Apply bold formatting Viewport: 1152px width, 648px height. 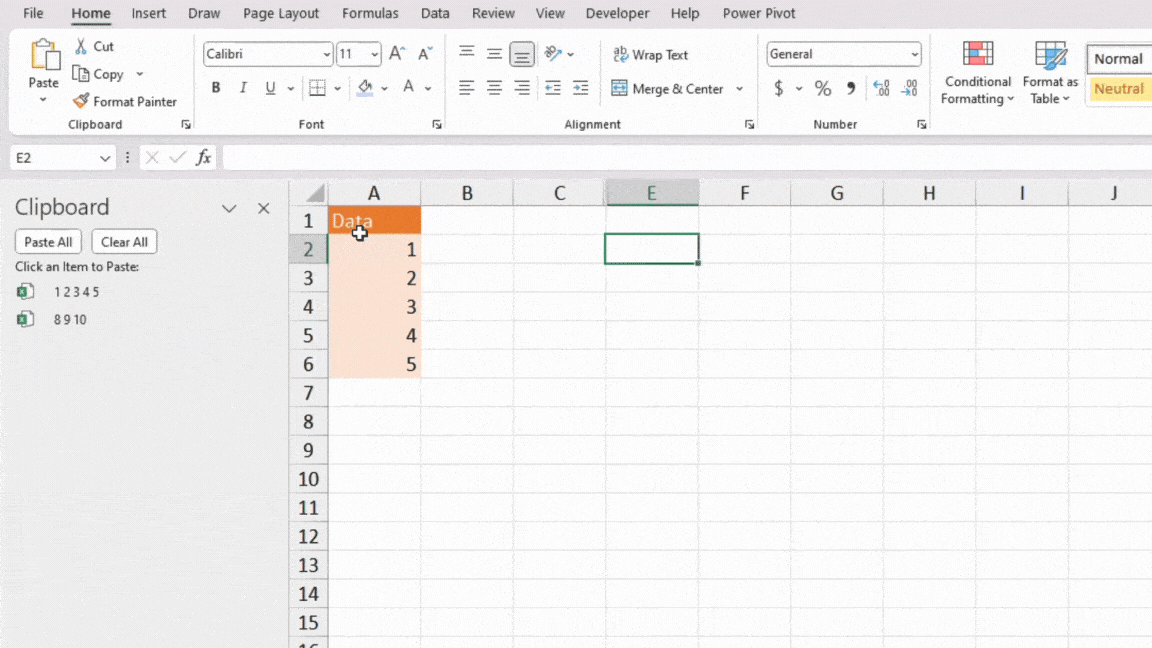[215, 88]
